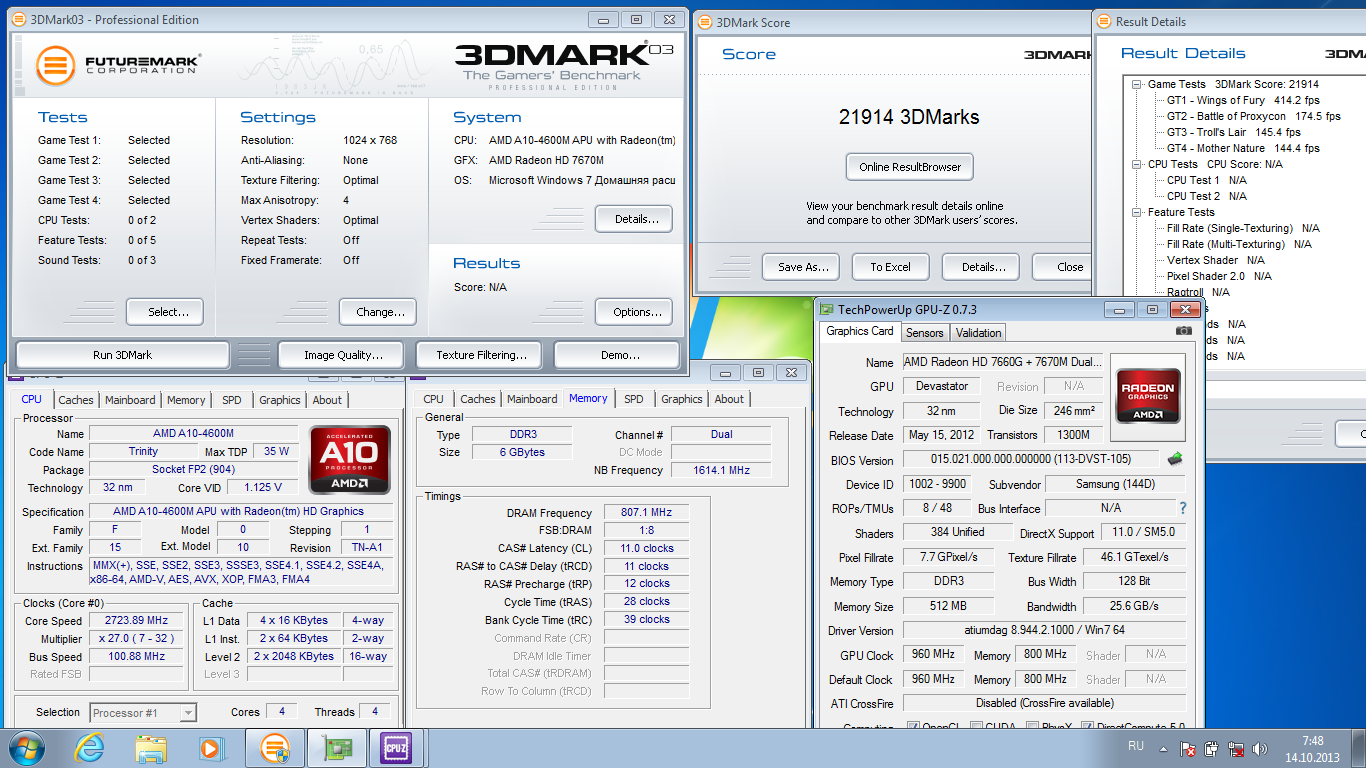Open the Sensors tab in GPU-Z

click(x=925, y=333)
